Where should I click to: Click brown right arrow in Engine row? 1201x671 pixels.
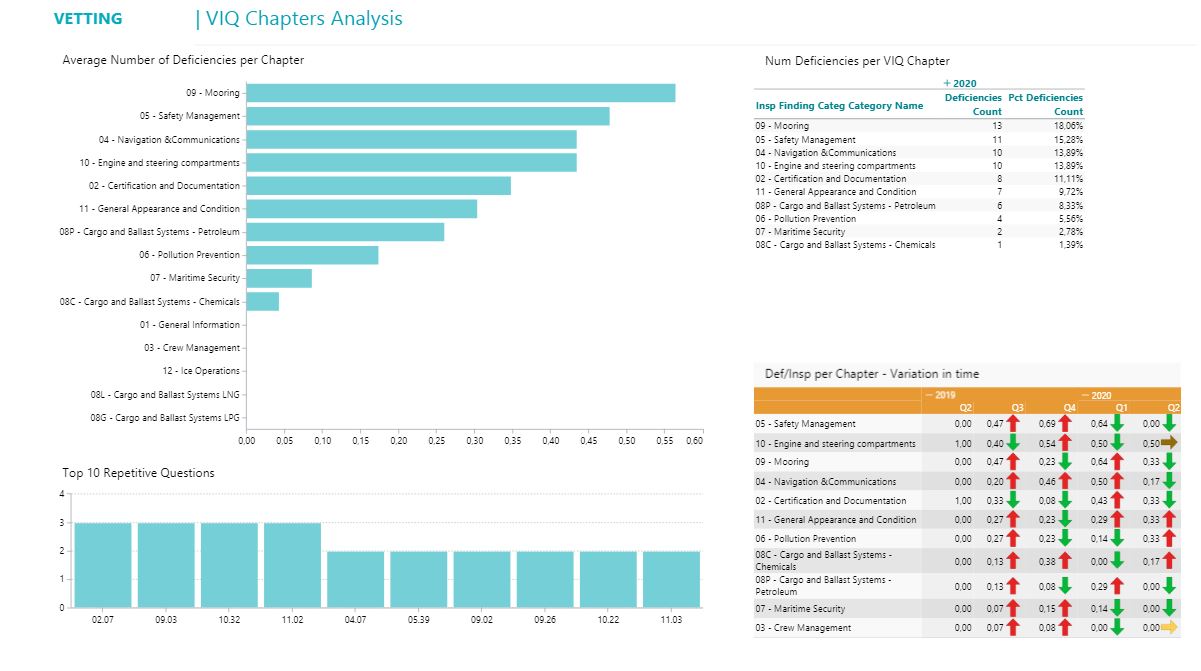click(1169, 443)
